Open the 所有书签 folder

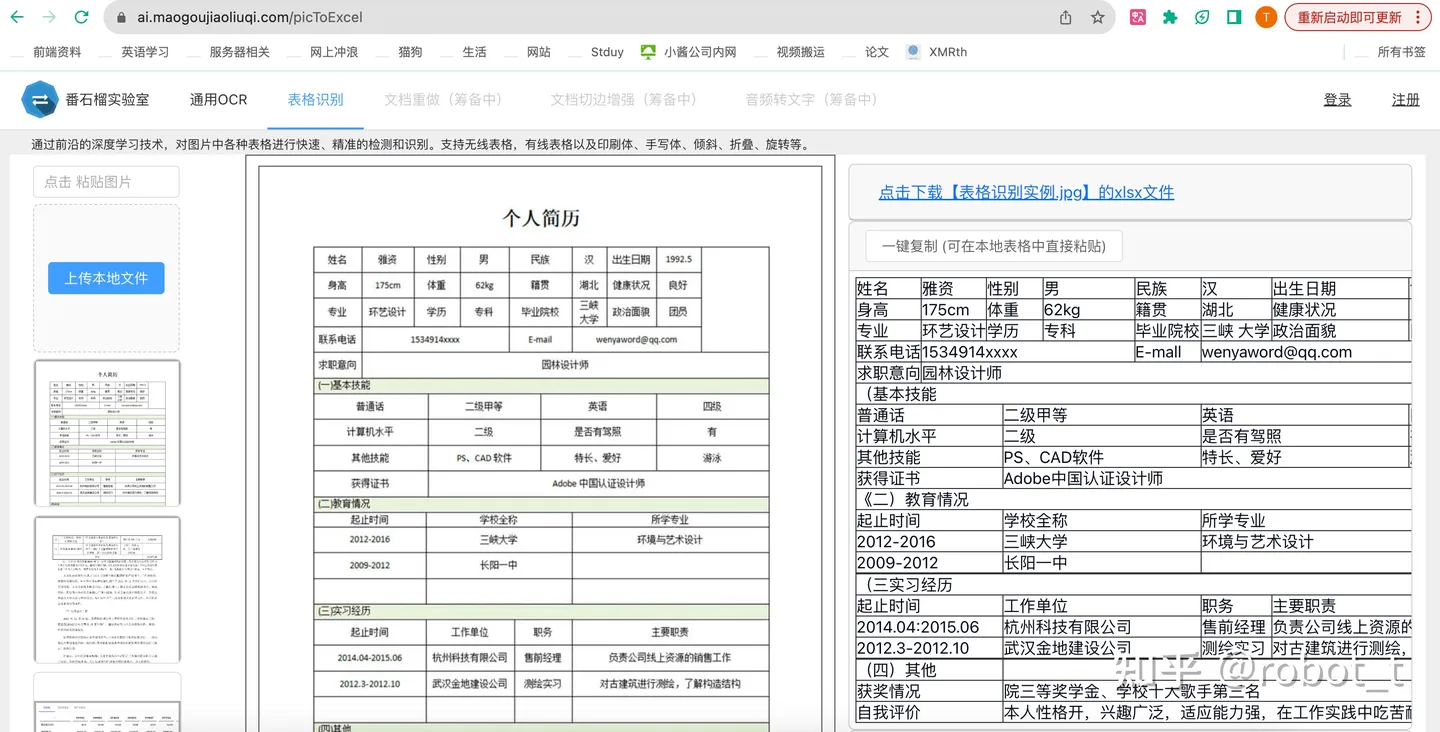(x=1390, y=52)
